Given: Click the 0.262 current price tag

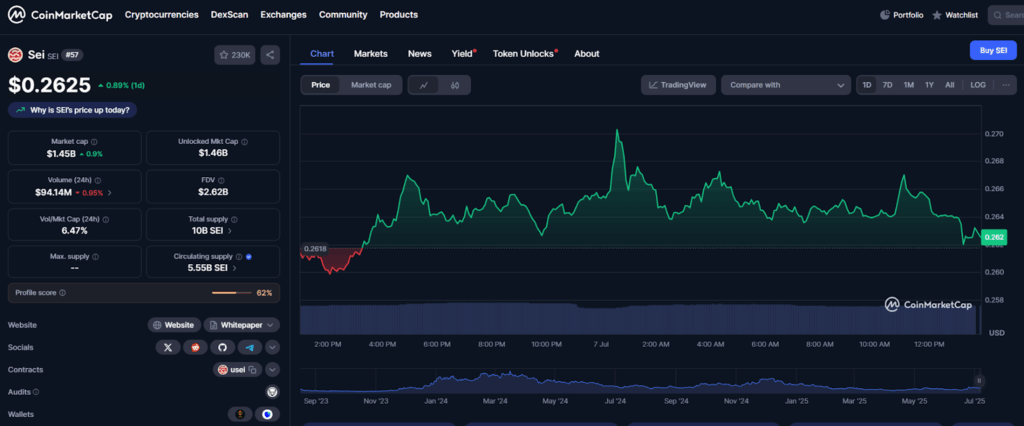Looking at the screenshot, I should coord(996,237).
